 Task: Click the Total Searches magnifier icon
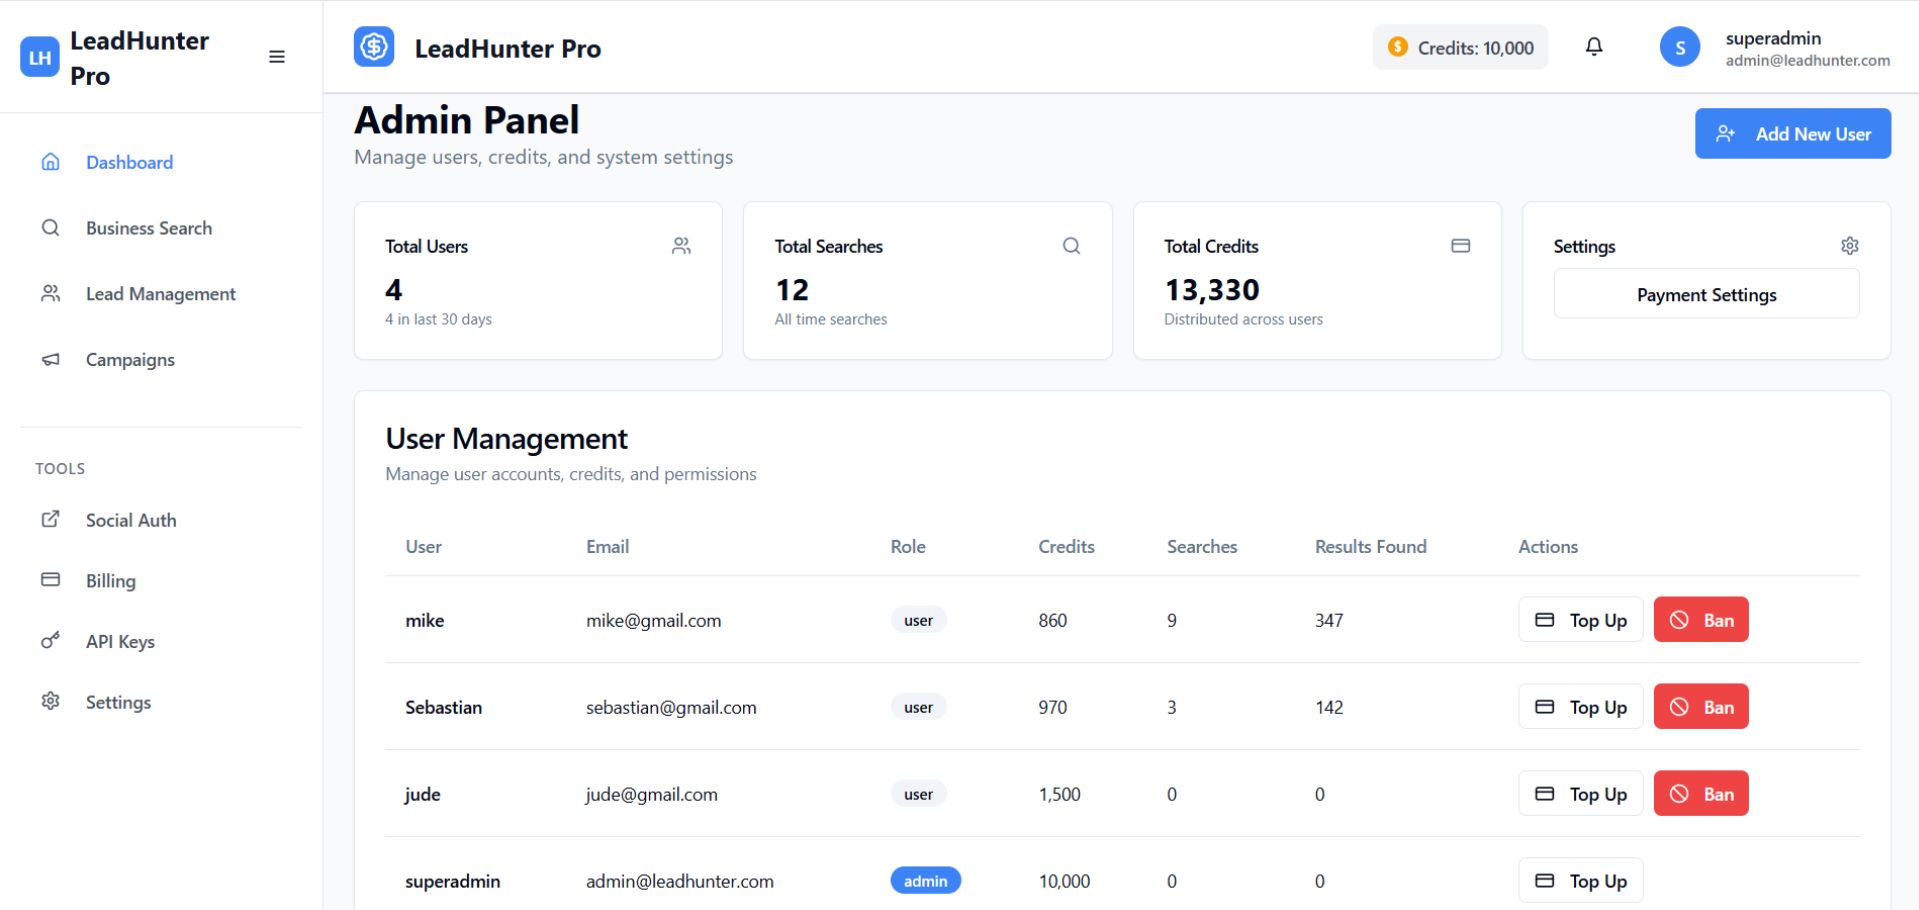pyautogui.click(x=1071, y=246)
